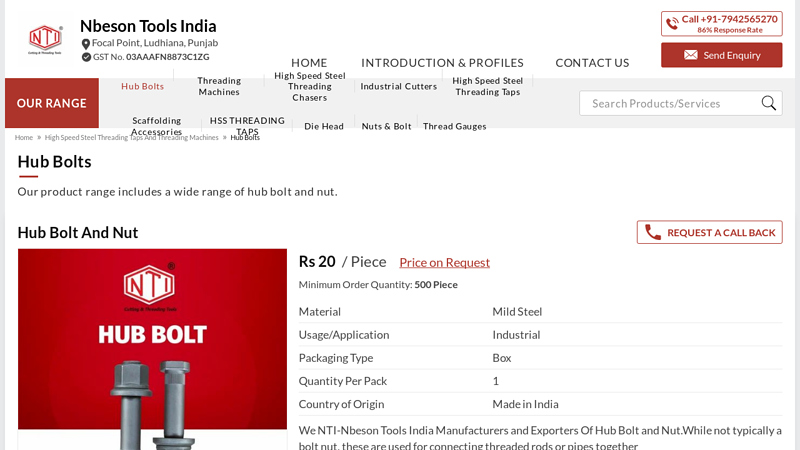Click the Home breadcrumb link
800x450 pixels.
(23, 137)
